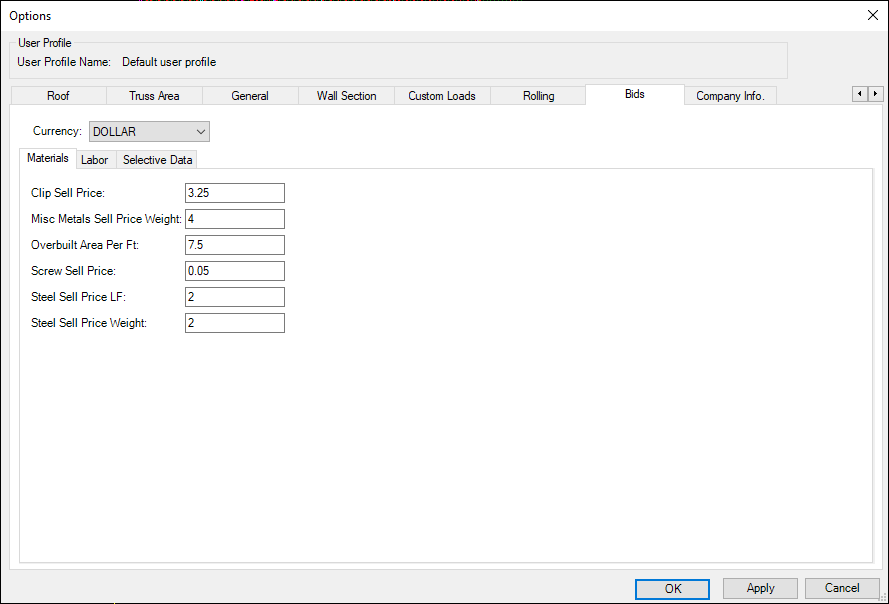889x604 pixels.
Task: Switch to the Labor sub-tab
Action: click(x=95, y=160)
